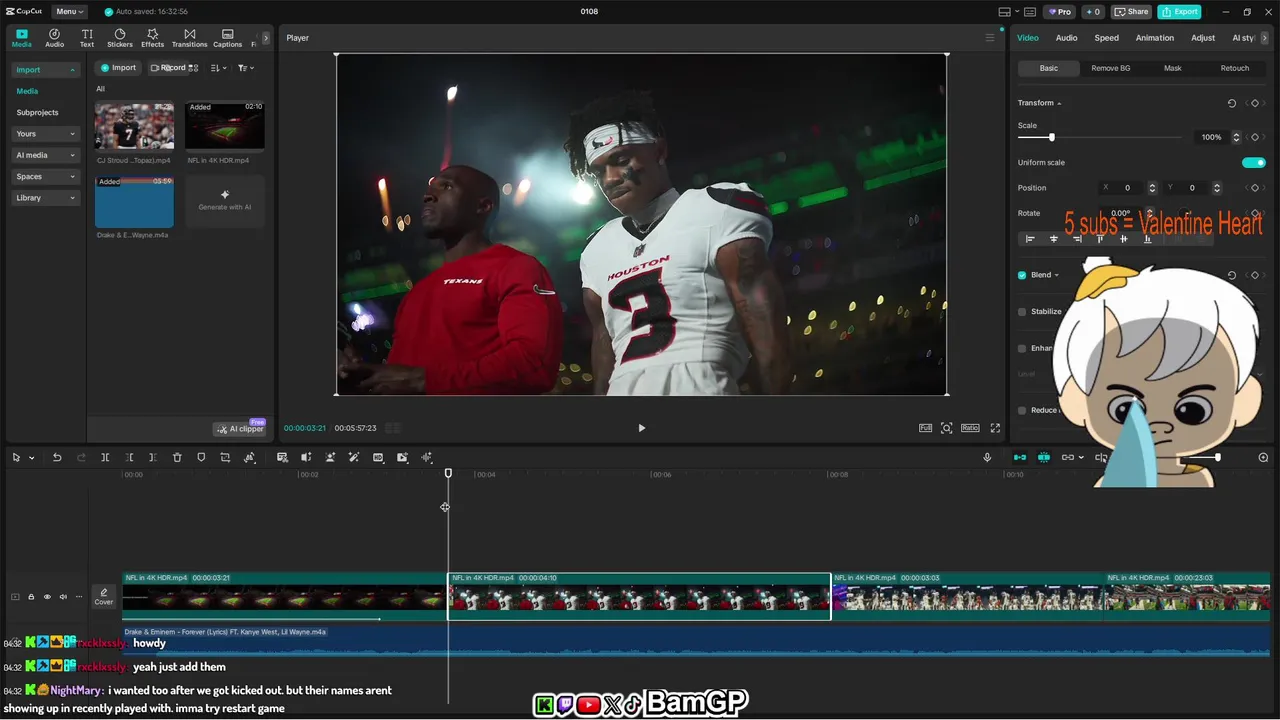Toggle the video track lock icon
The height and width of the screenshot is (720, 1280).
[31, 597]
